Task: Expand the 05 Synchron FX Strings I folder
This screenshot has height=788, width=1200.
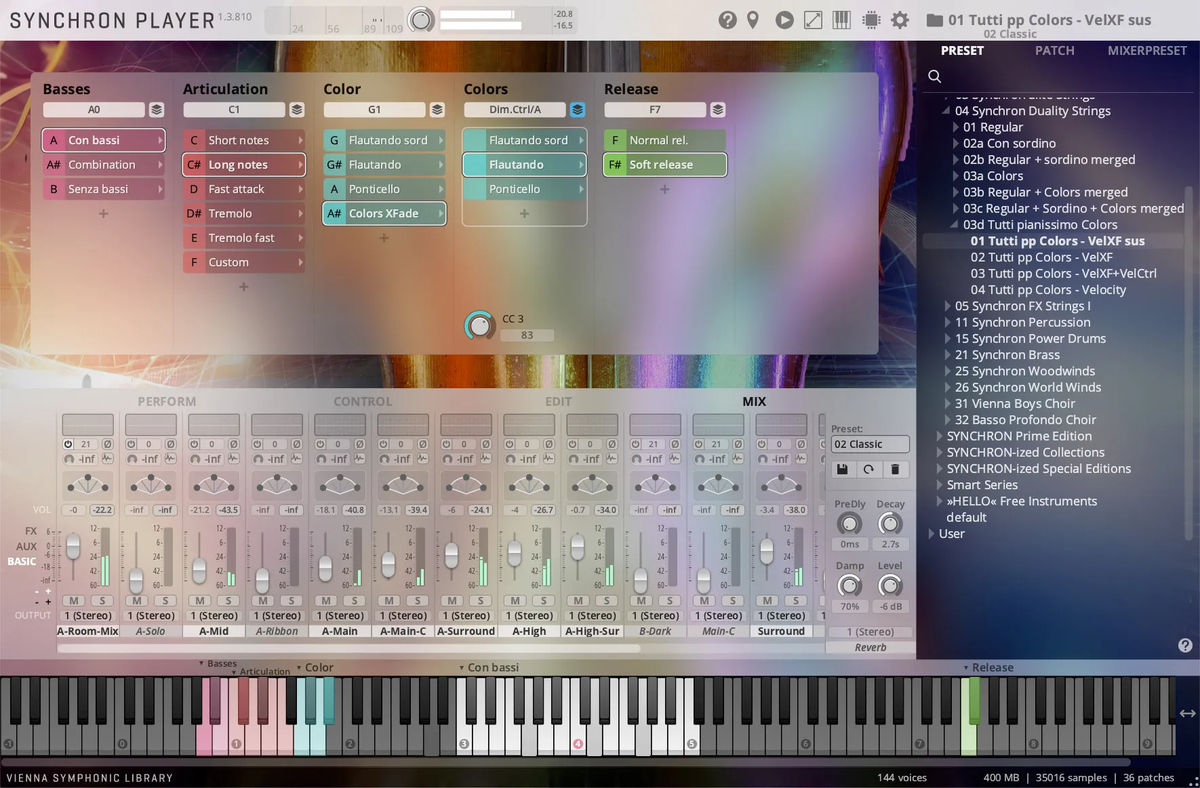Action: tap(947, 306)
